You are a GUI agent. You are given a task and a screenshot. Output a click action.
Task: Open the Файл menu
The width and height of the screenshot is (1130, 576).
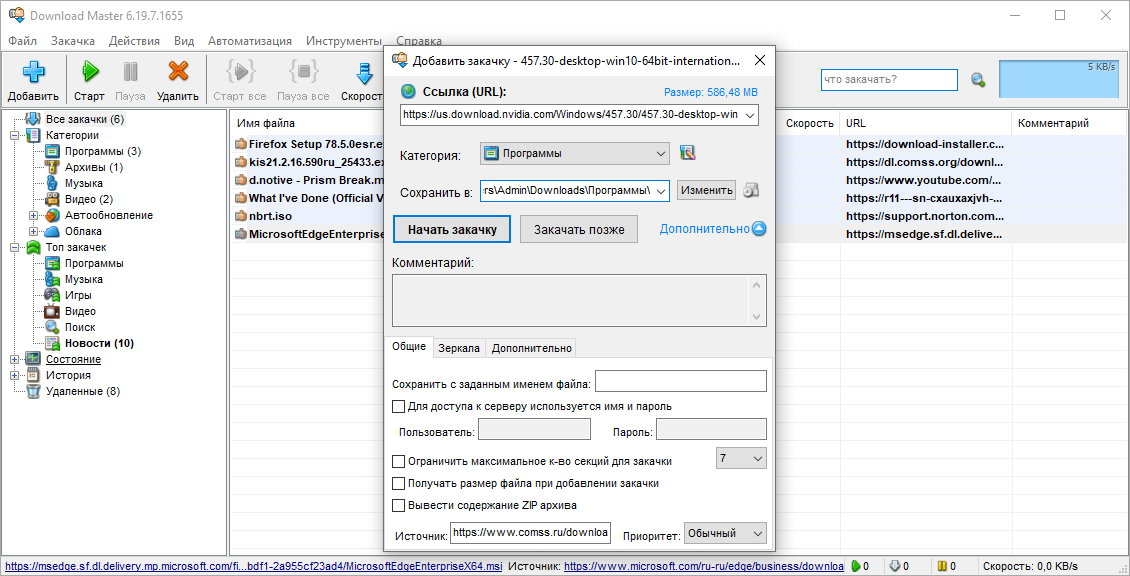pyautogui.click(x=23, y=41)
